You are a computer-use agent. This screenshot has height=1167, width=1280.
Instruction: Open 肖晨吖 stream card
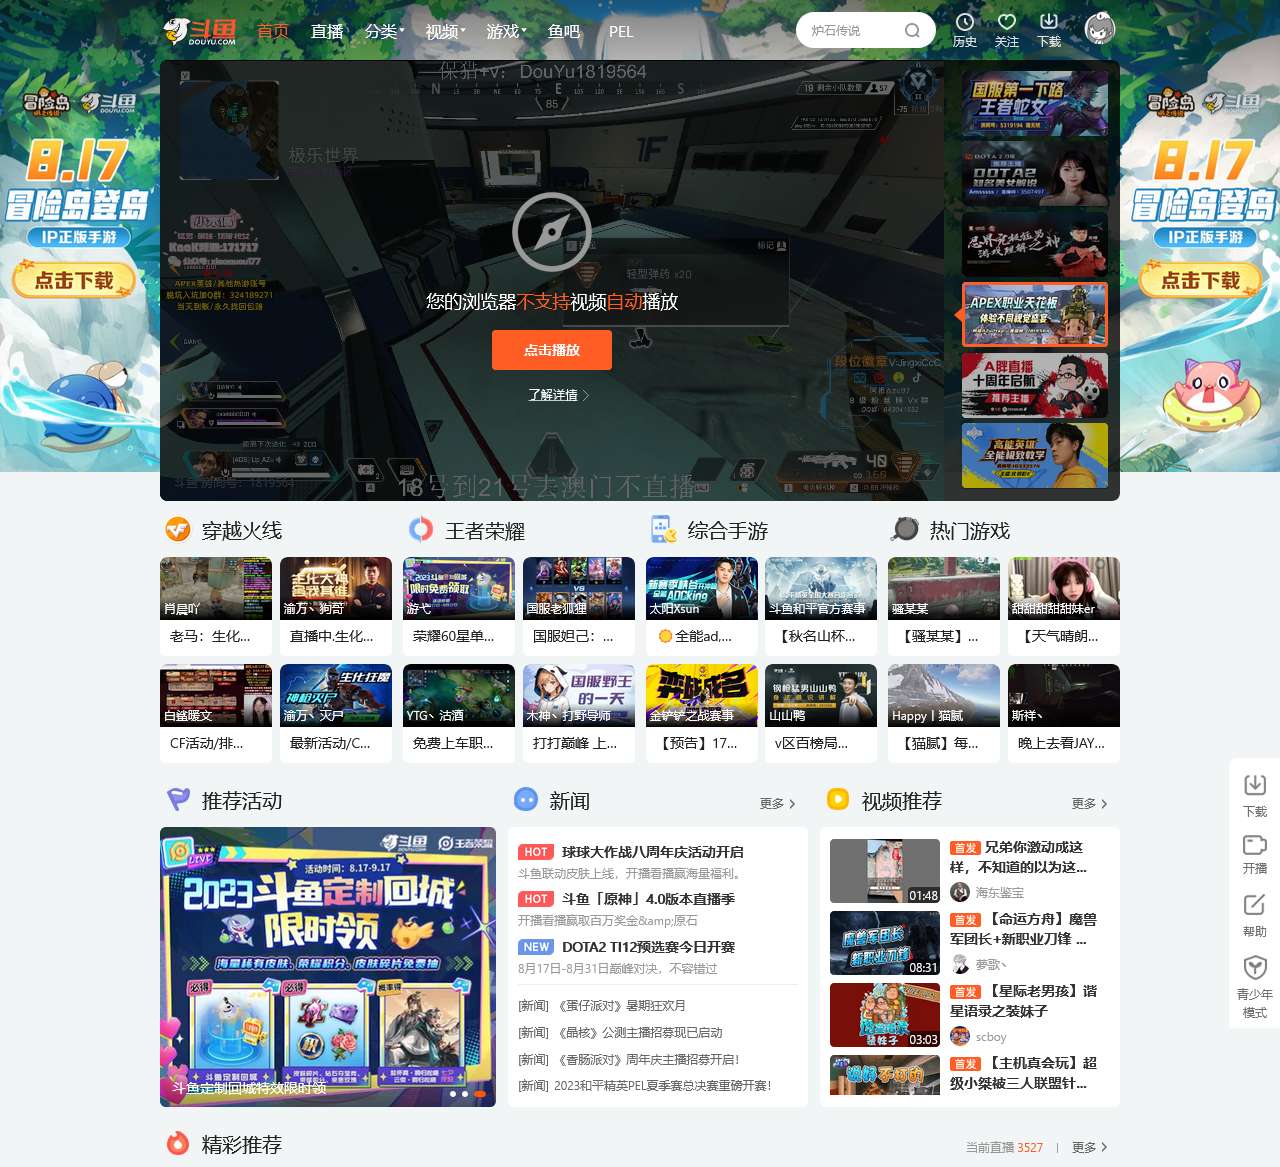click(x=216, y=606)
